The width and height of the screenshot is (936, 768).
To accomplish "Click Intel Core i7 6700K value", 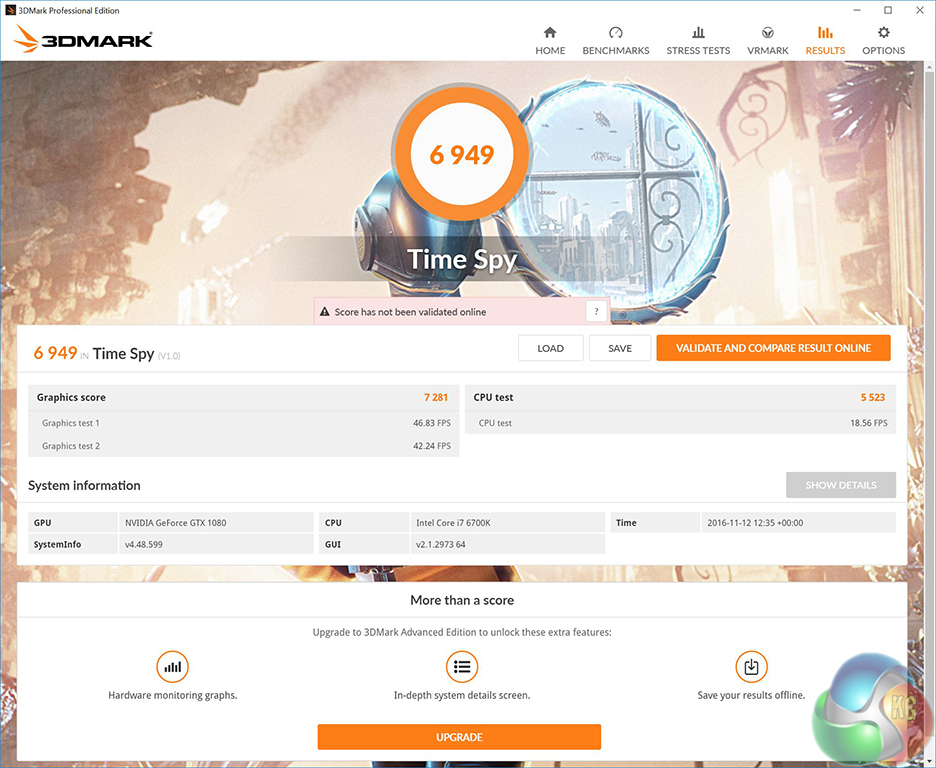I will [453, 523].
